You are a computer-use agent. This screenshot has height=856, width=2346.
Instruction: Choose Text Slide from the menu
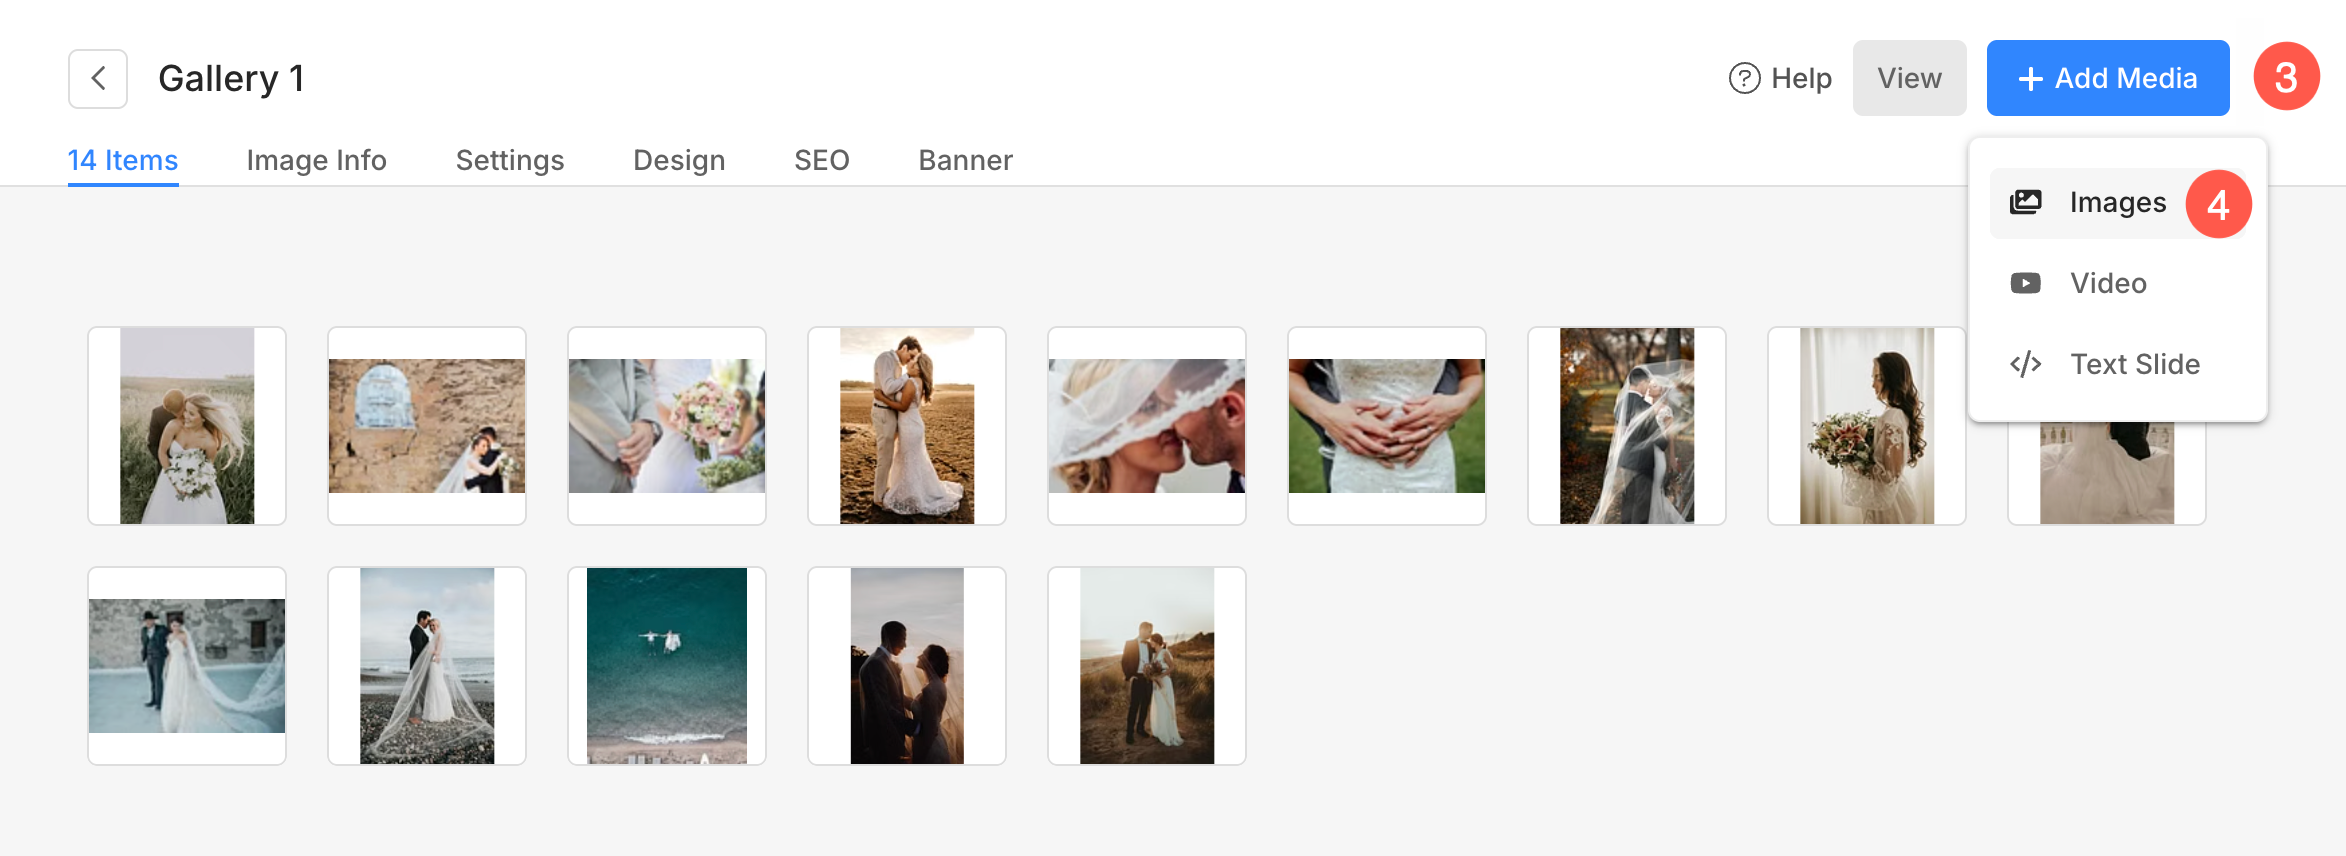tap(2134, 365)
